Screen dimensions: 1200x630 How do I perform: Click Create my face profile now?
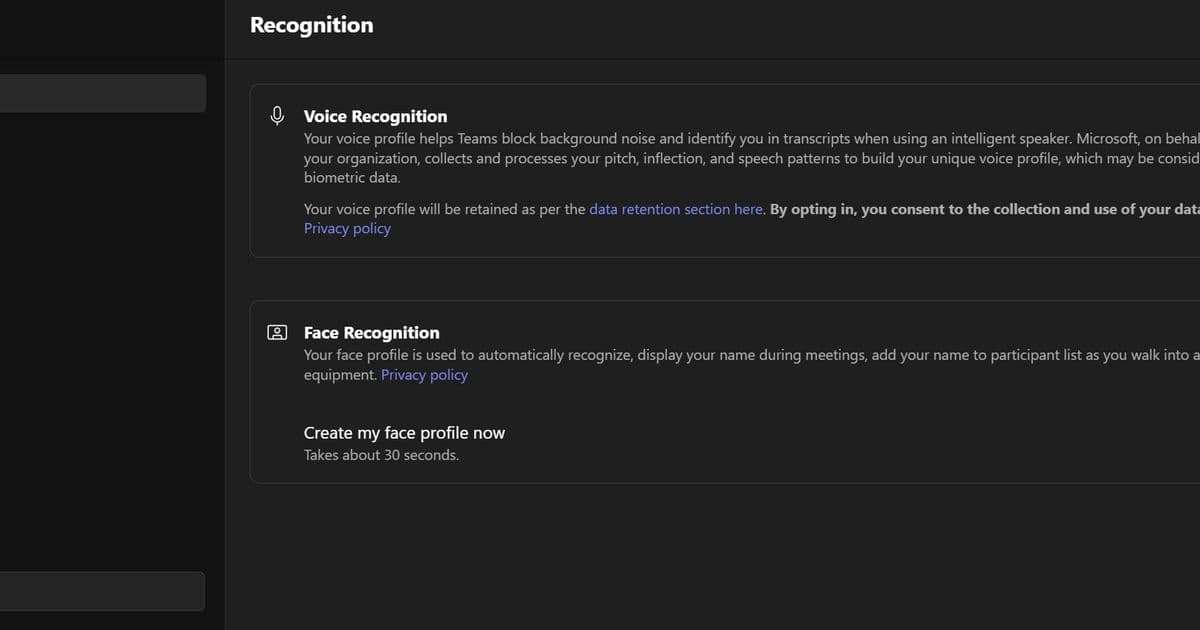(404, 433)
